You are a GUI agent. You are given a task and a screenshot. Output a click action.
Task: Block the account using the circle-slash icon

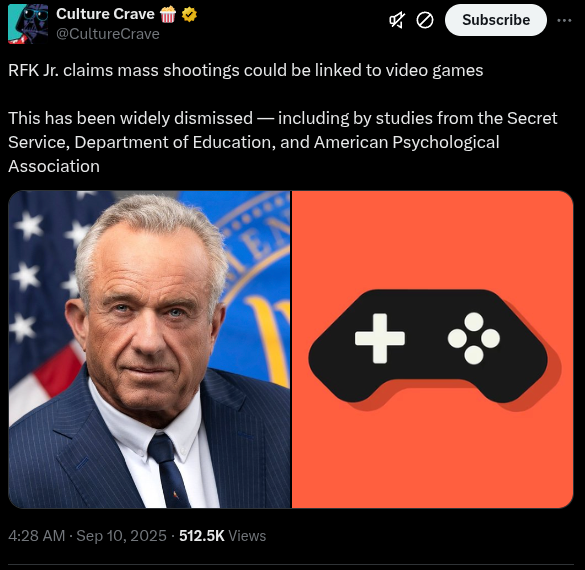(425, 20)
